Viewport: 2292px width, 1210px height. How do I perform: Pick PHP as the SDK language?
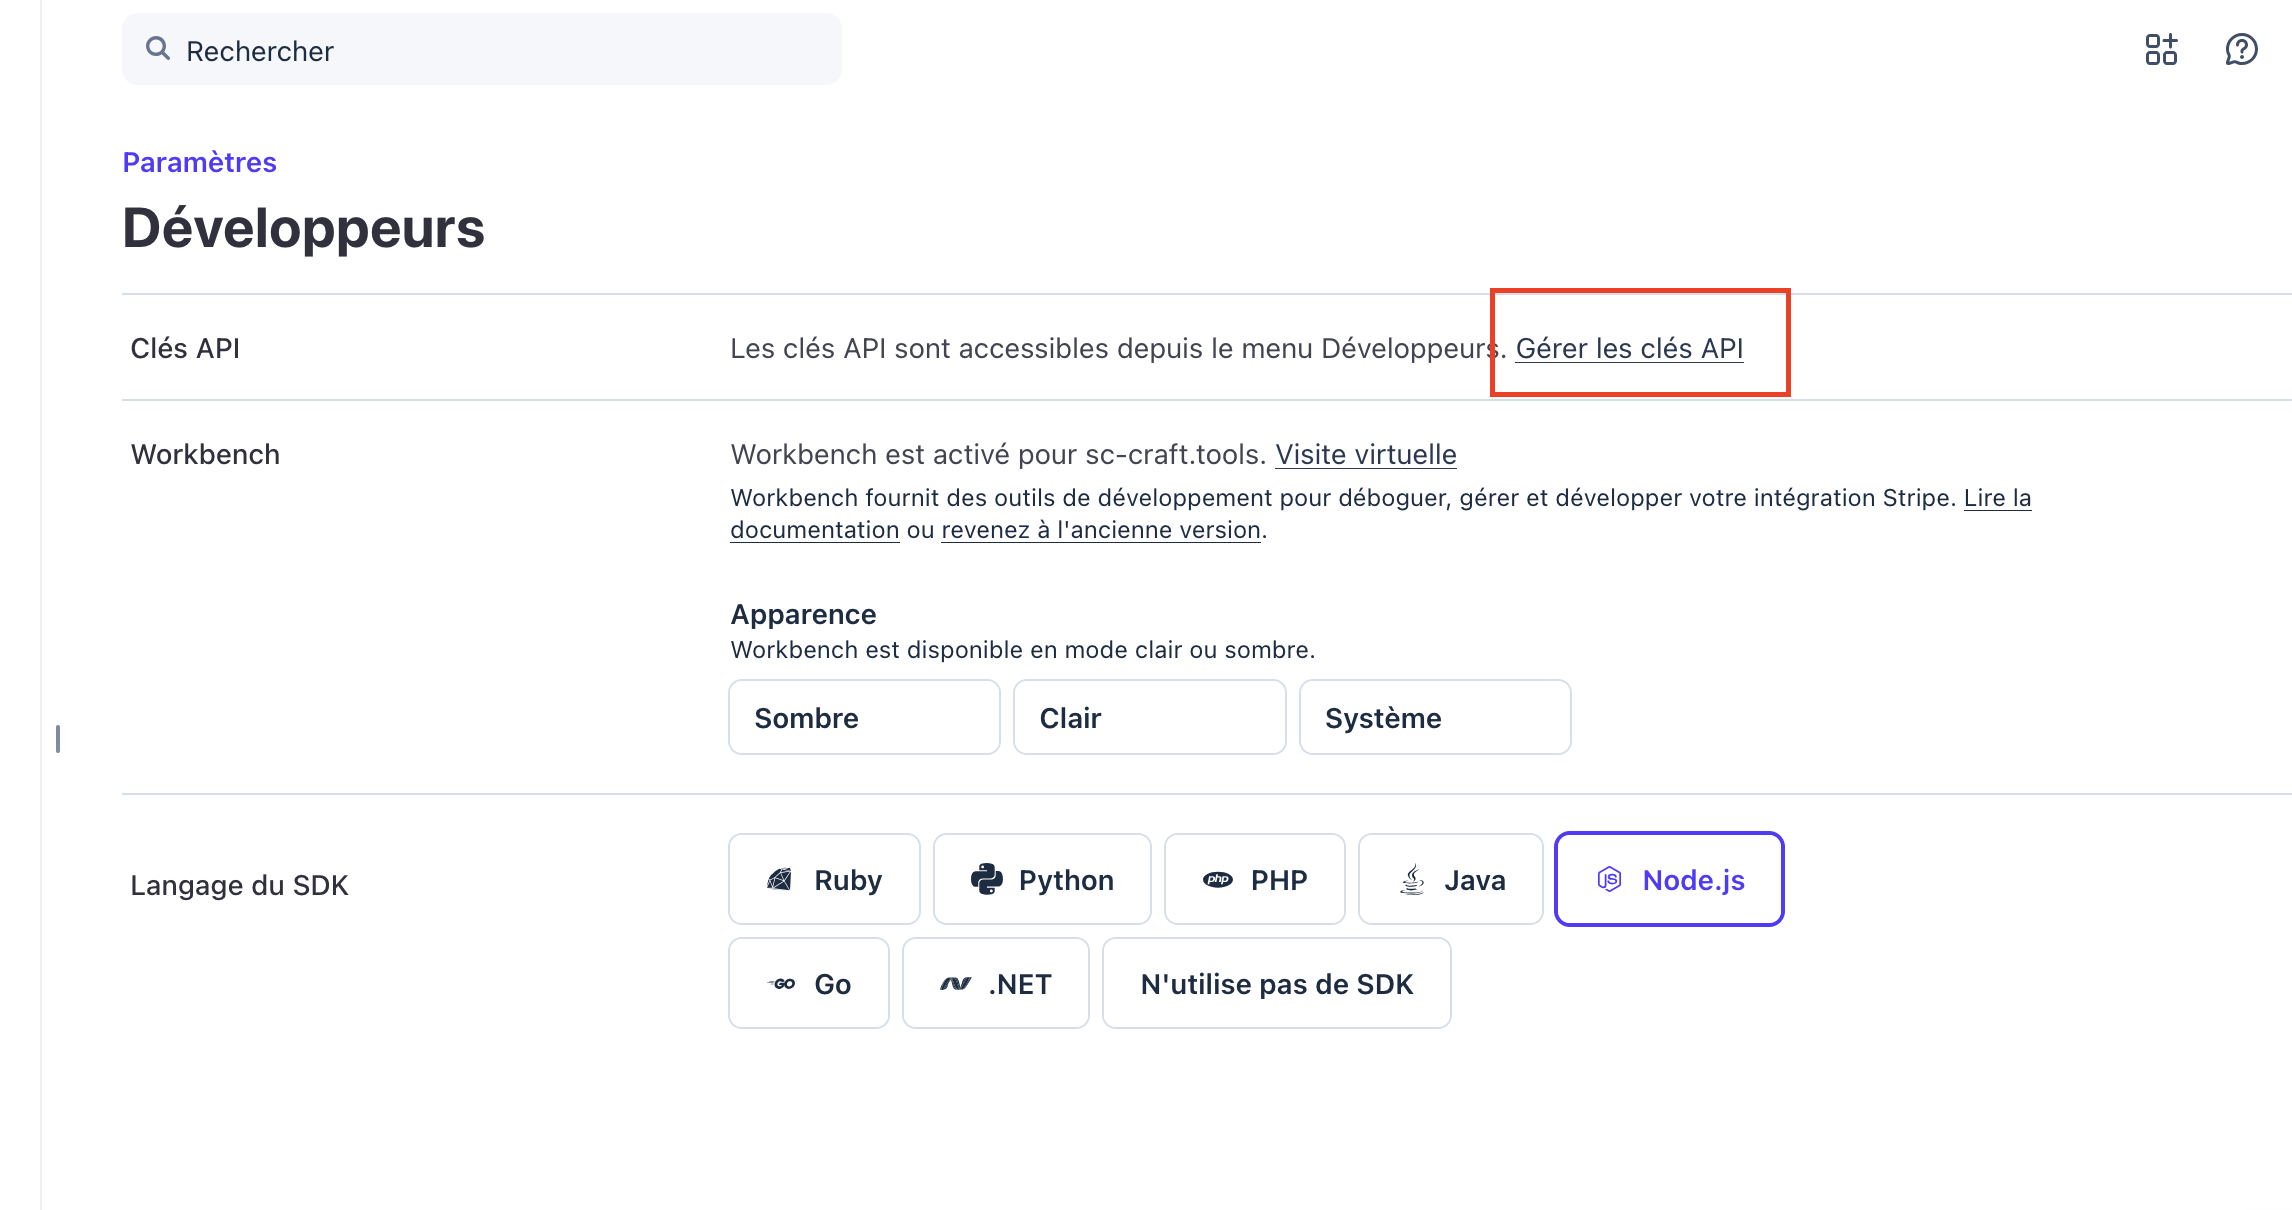coord(1255,879)
